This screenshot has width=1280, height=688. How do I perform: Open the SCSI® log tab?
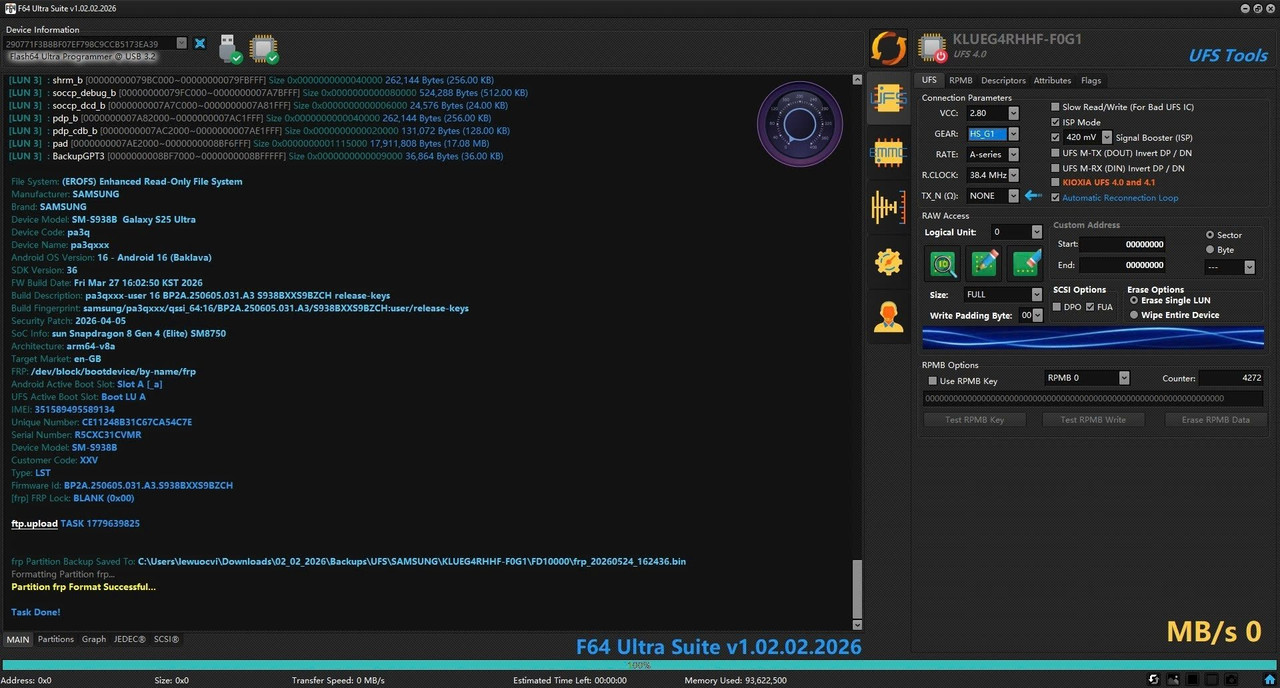(x=166, y=639)
